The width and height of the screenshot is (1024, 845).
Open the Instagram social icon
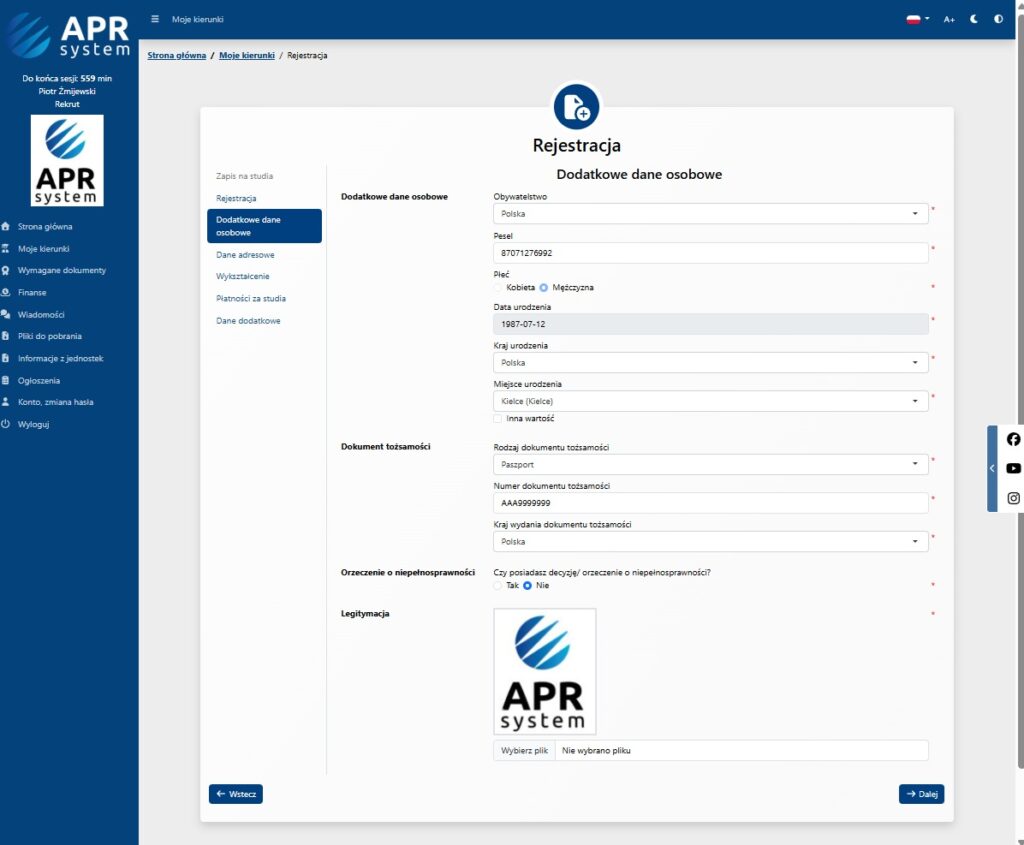[x=1013, y=498]
